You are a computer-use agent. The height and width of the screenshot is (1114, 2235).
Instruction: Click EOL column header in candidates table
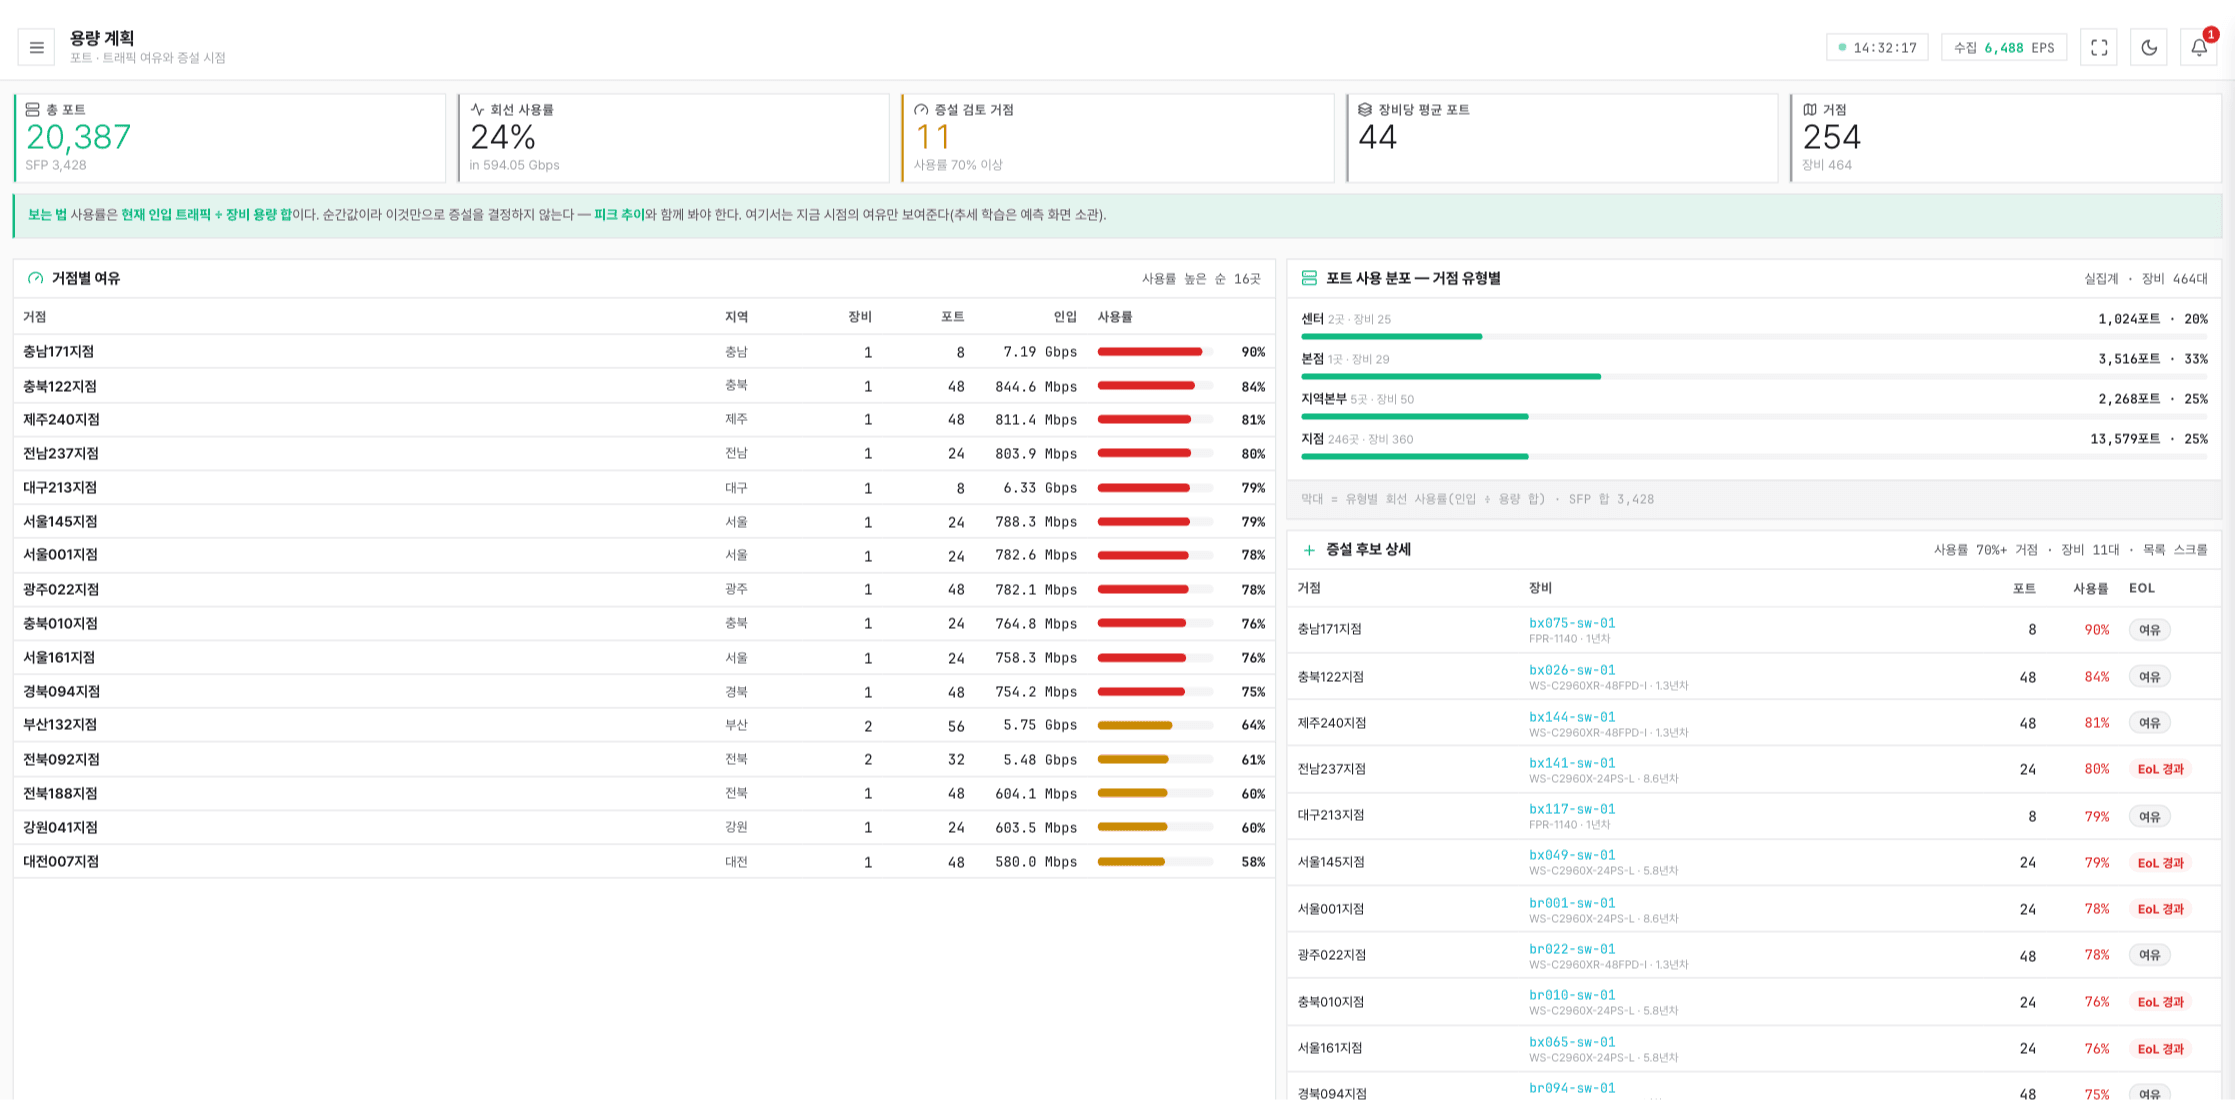[2142, 588]
